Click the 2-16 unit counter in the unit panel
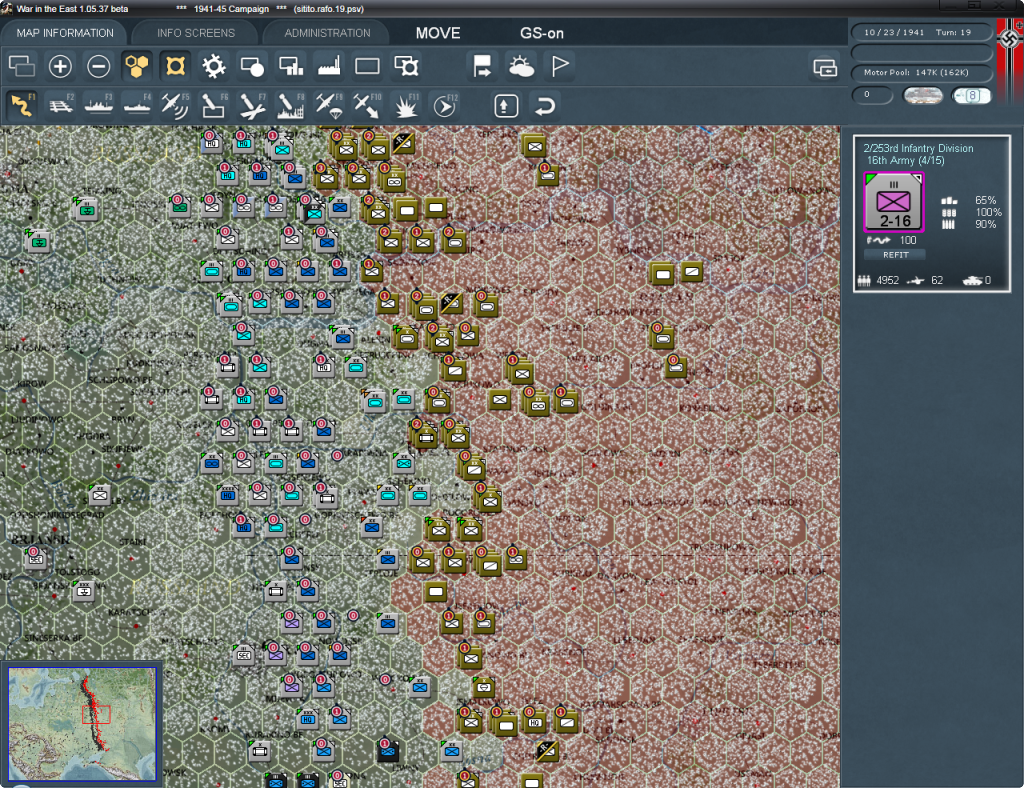 pyautogui.click(x=893, y=202)
